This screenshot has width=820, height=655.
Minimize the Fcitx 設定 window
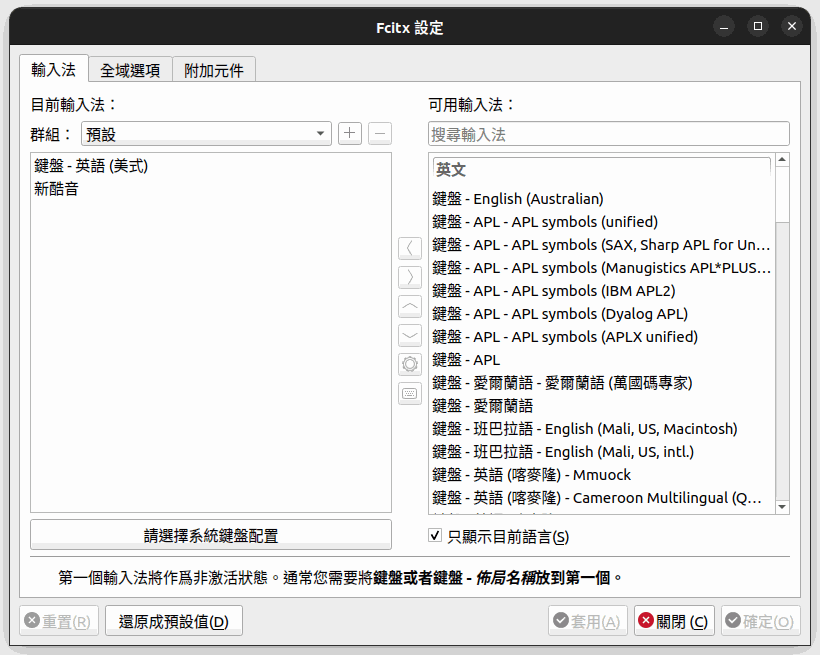724,26
